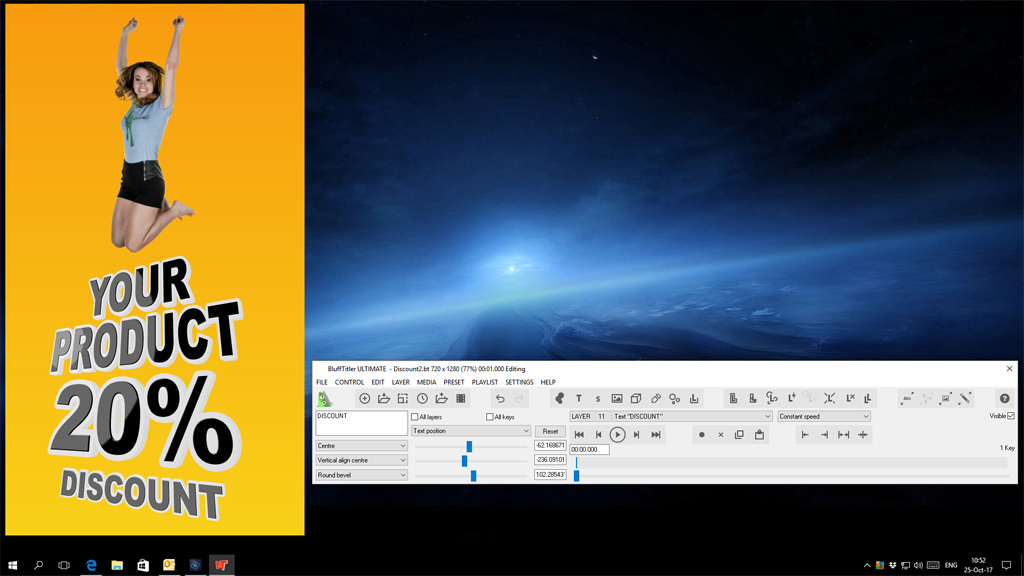
Task: Click the undo arrow icon
Action: tap(500, 399)
